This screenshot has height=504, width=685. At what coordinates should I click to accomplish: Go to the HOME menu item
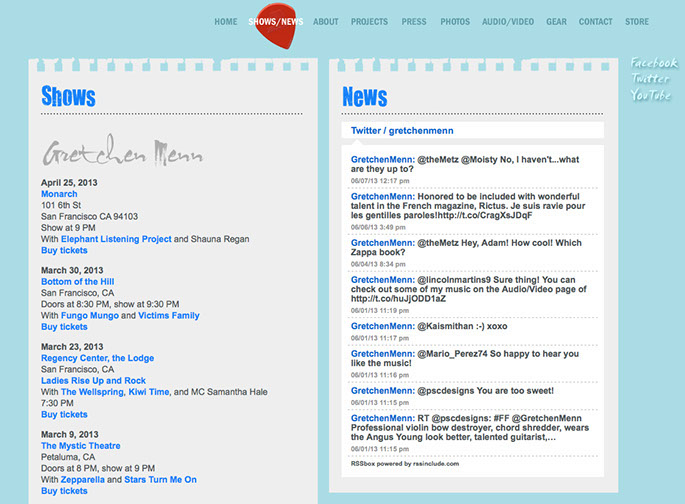pyautogui.click(x=225, y=22)
